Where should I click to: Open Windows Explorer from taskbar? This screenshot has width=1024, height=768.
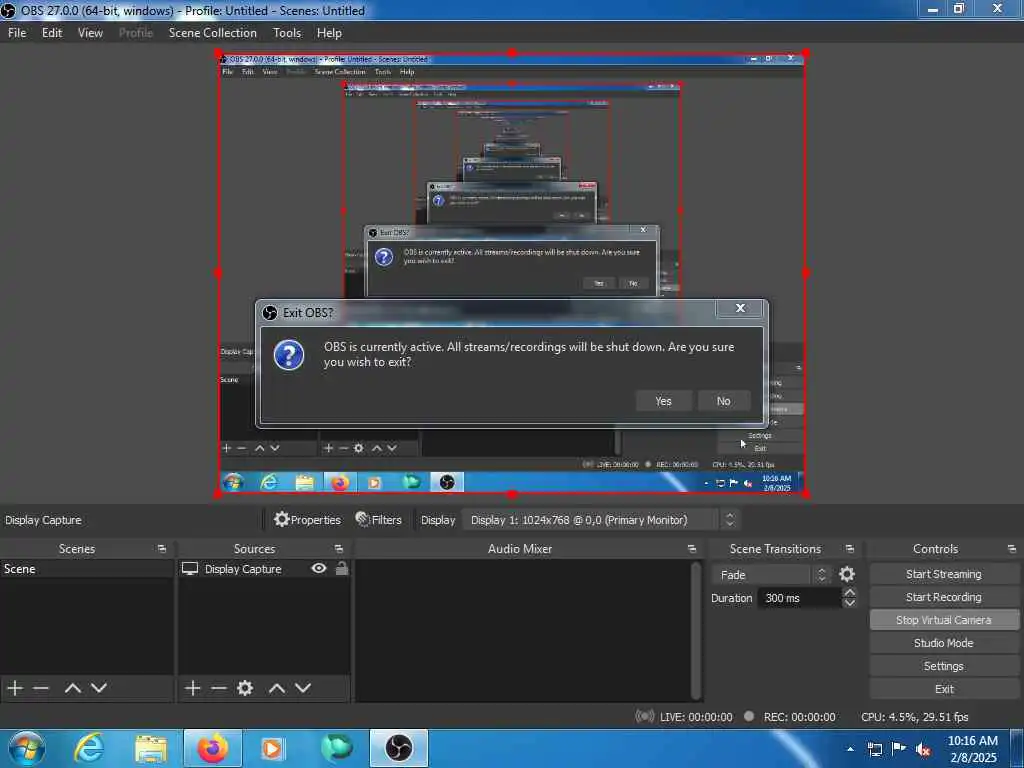pyautogui.click(x=151, y=748)
